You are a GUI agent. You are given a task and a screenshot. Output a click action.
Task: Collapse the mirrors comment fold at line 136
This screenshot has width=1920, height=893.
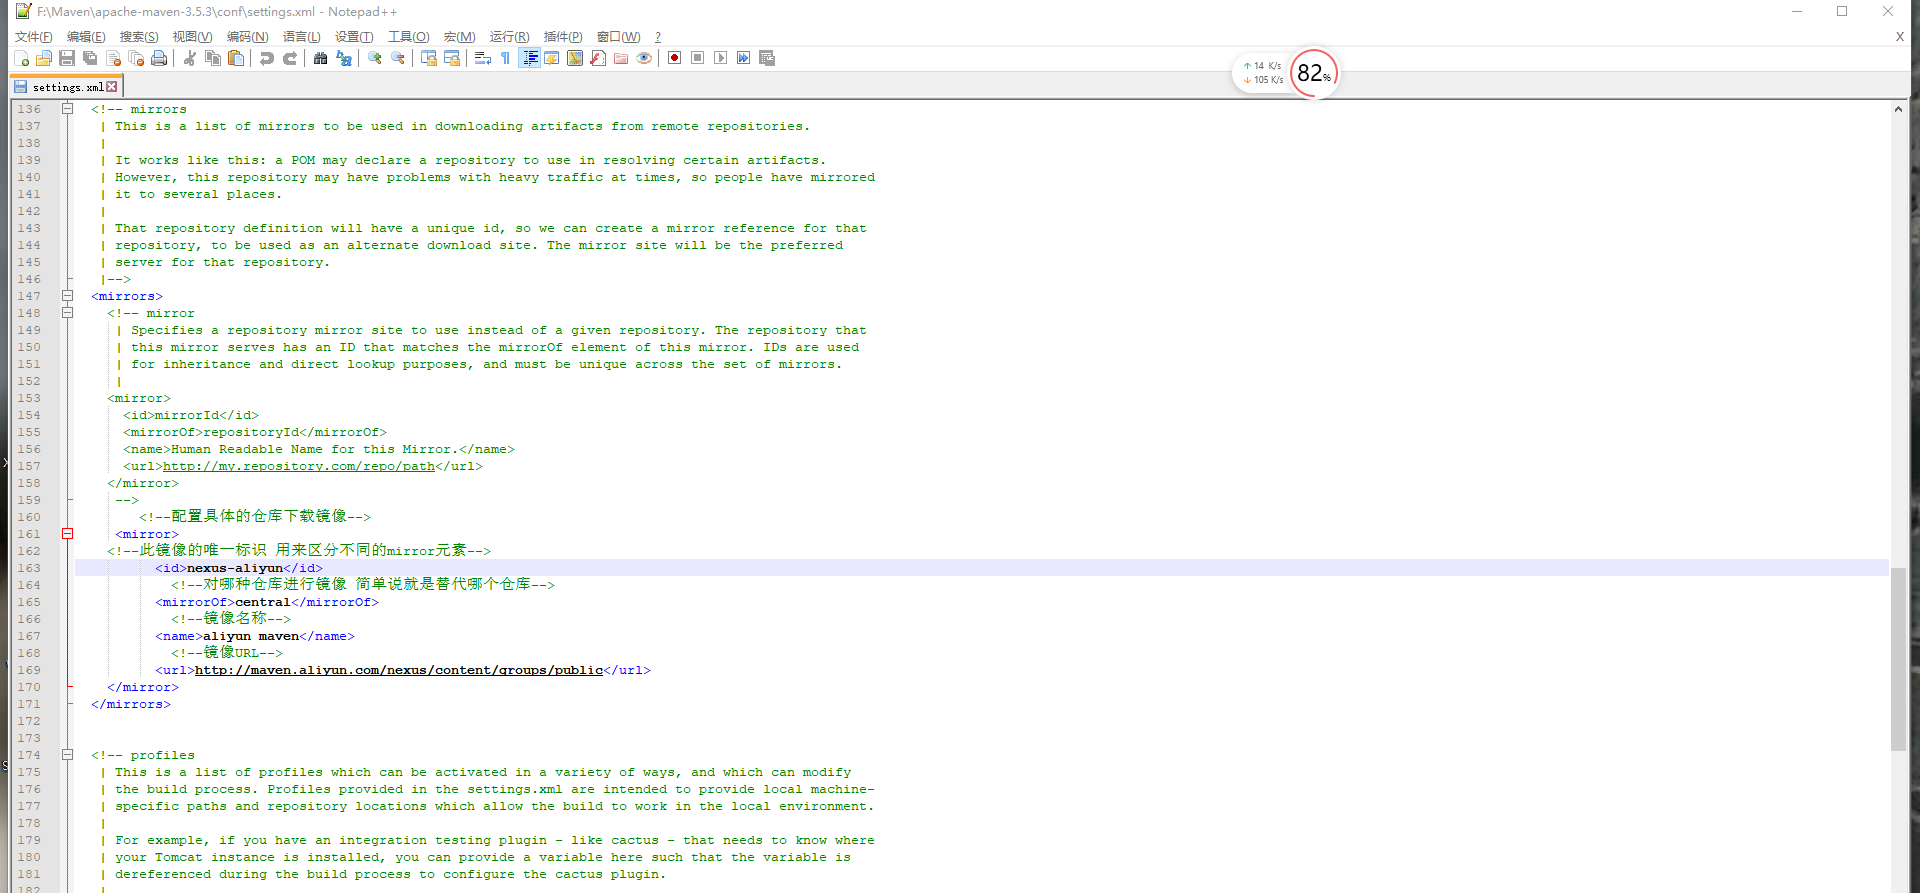pos(68,109)
